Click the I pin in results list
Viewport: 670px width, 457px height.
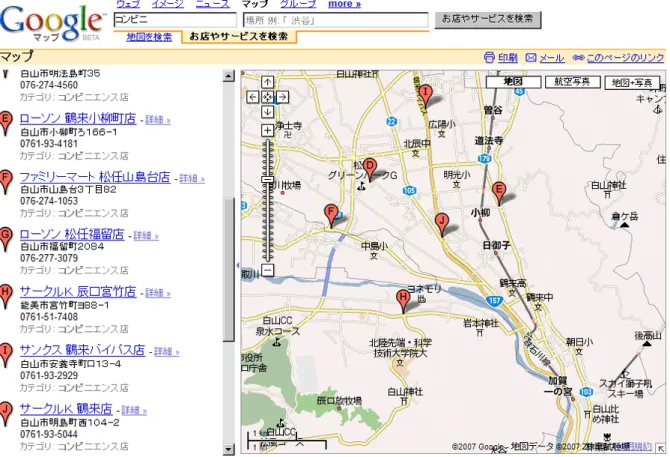pyautogui.click(x=5, y=355)
